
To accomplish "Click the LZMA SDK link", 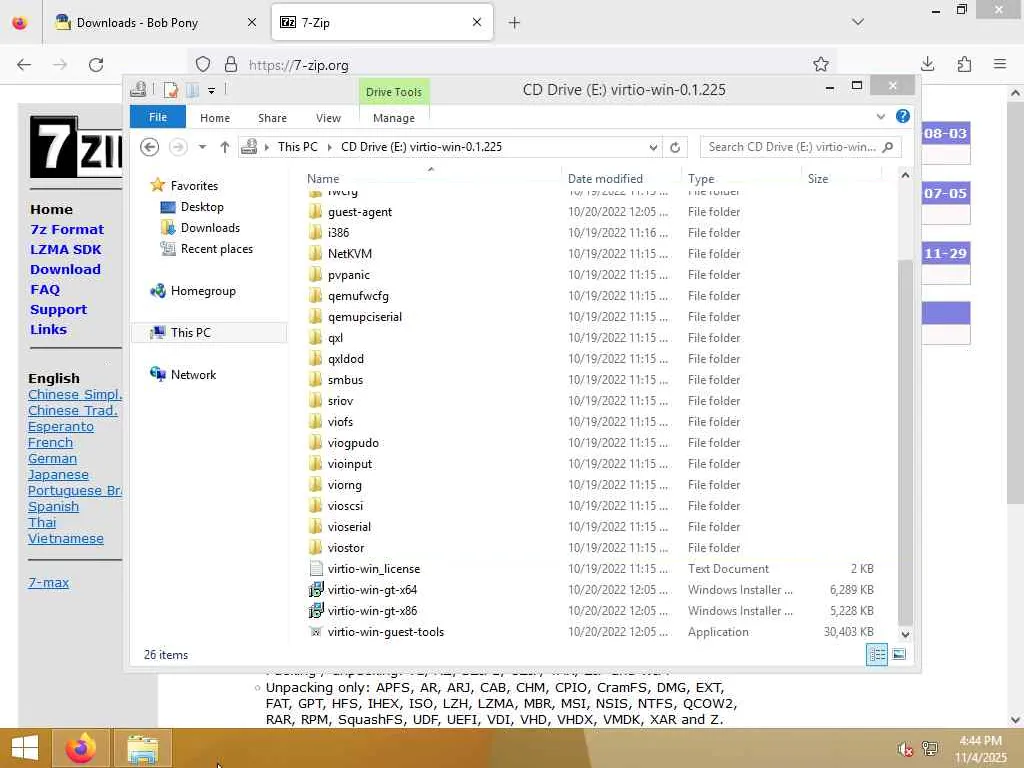I will pyautogui.click(x=66, y=249).
